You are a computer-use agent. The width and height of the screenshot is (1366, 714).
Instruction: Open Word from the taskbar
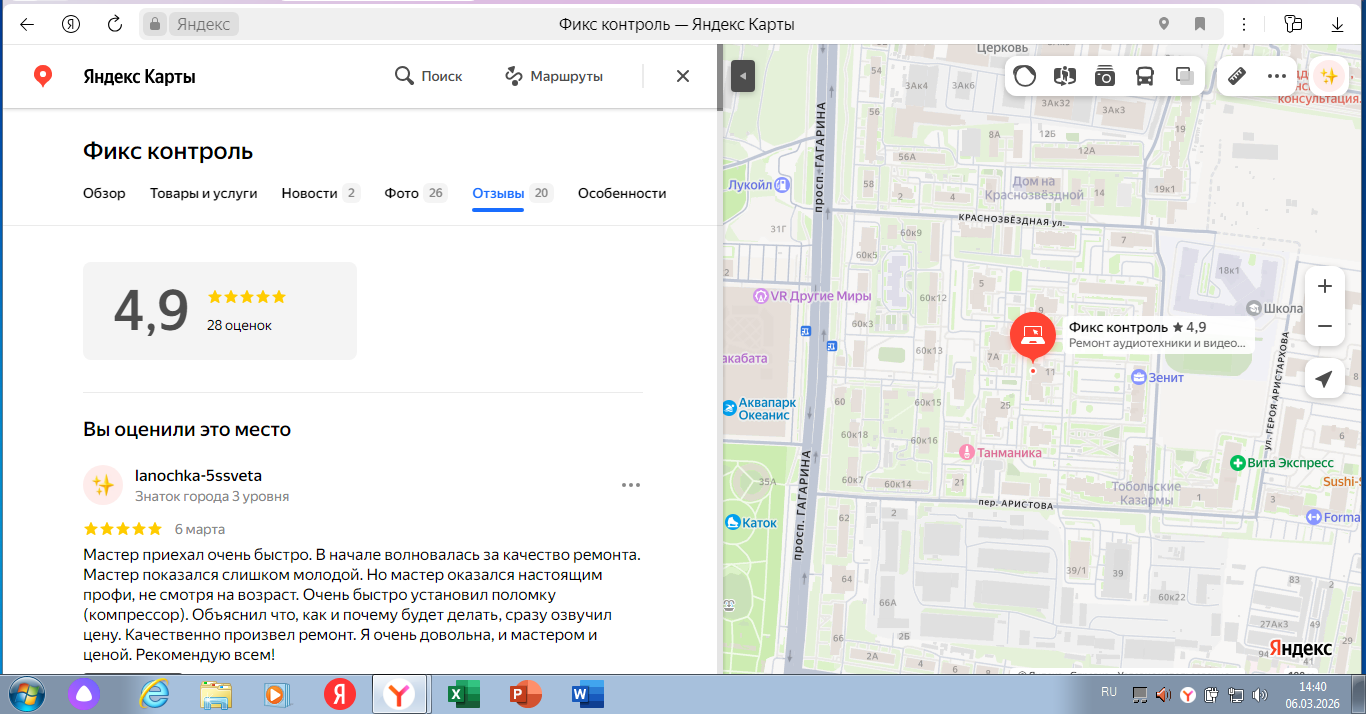[x=587, y=694]
